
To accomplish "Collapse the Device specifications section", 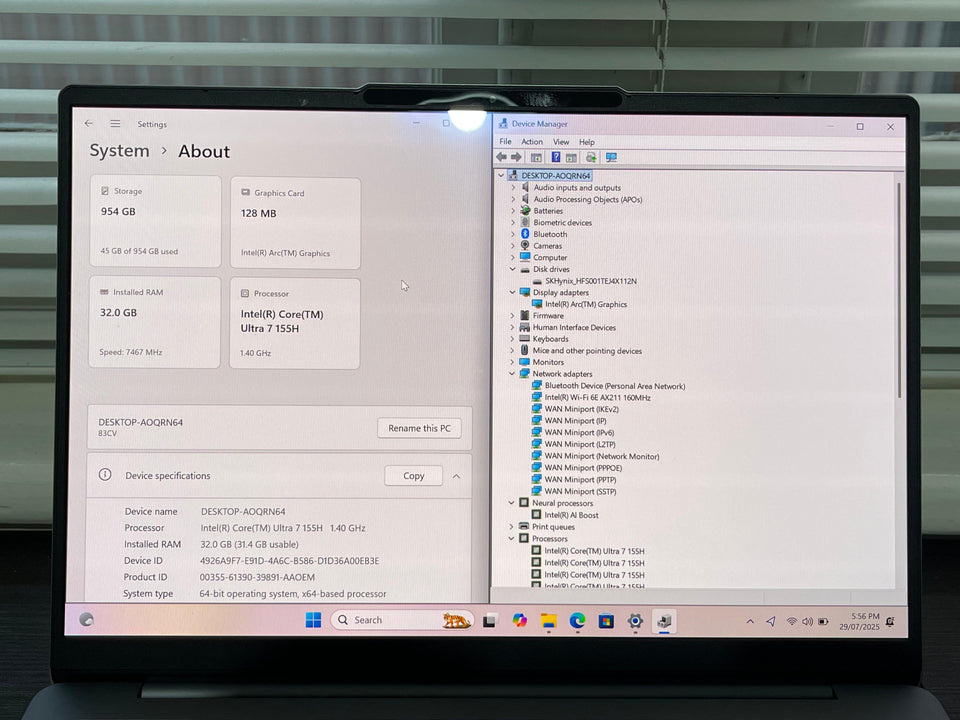I will pyautogui.click(x=456, y=476).
